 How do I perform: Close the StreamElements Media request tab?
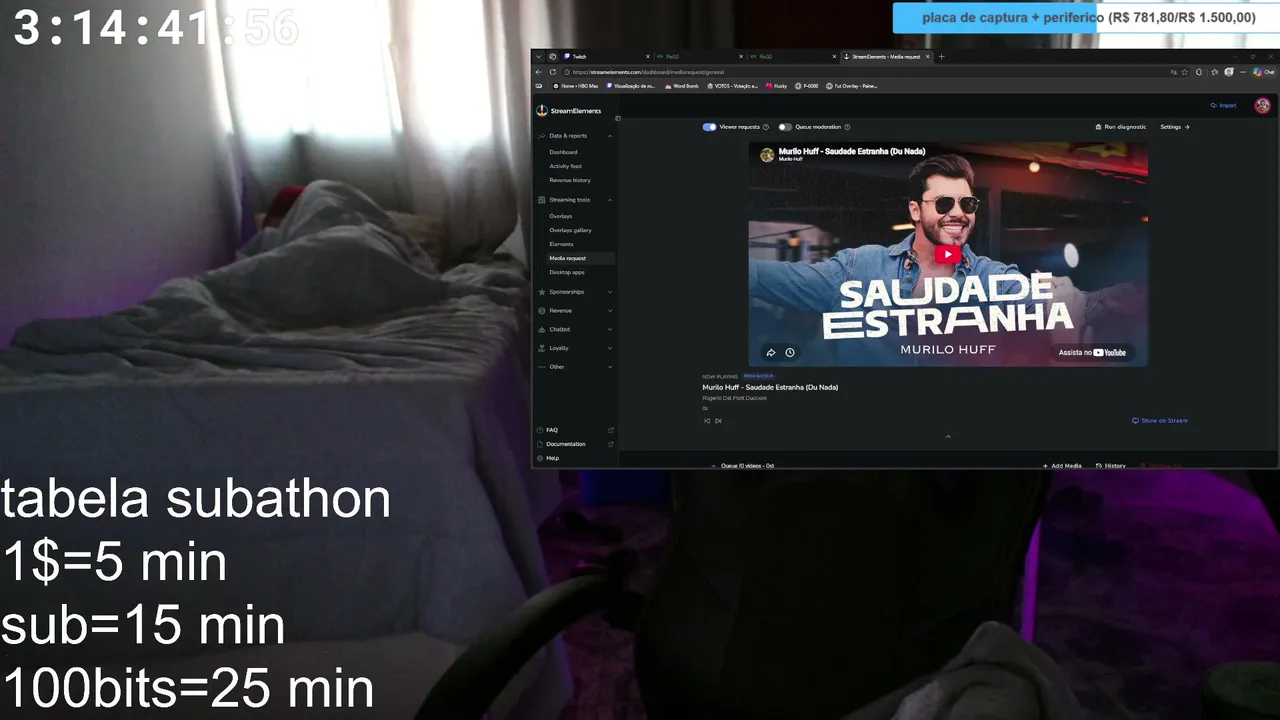[x=928, y=57]
